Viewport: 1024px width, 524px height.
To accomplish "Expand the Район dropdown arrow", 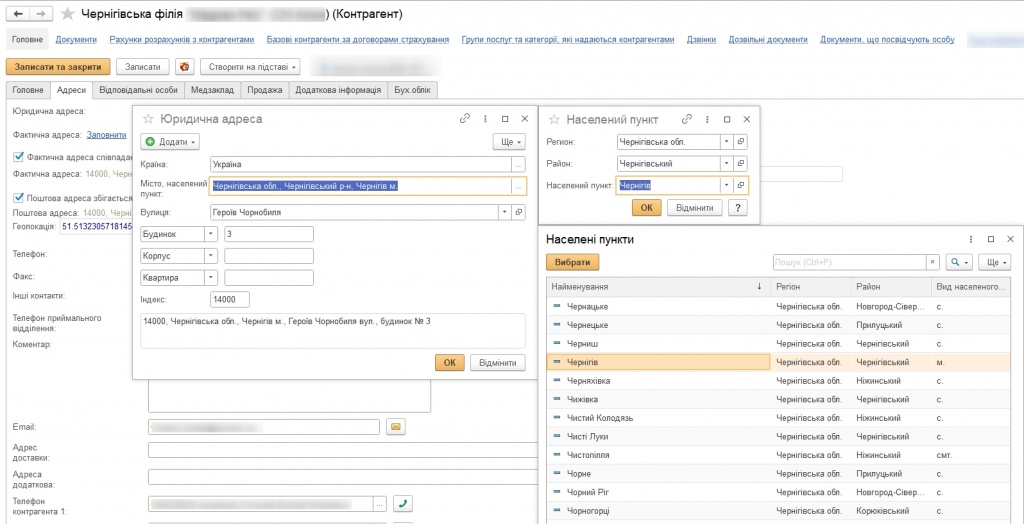I will (727, 163).
